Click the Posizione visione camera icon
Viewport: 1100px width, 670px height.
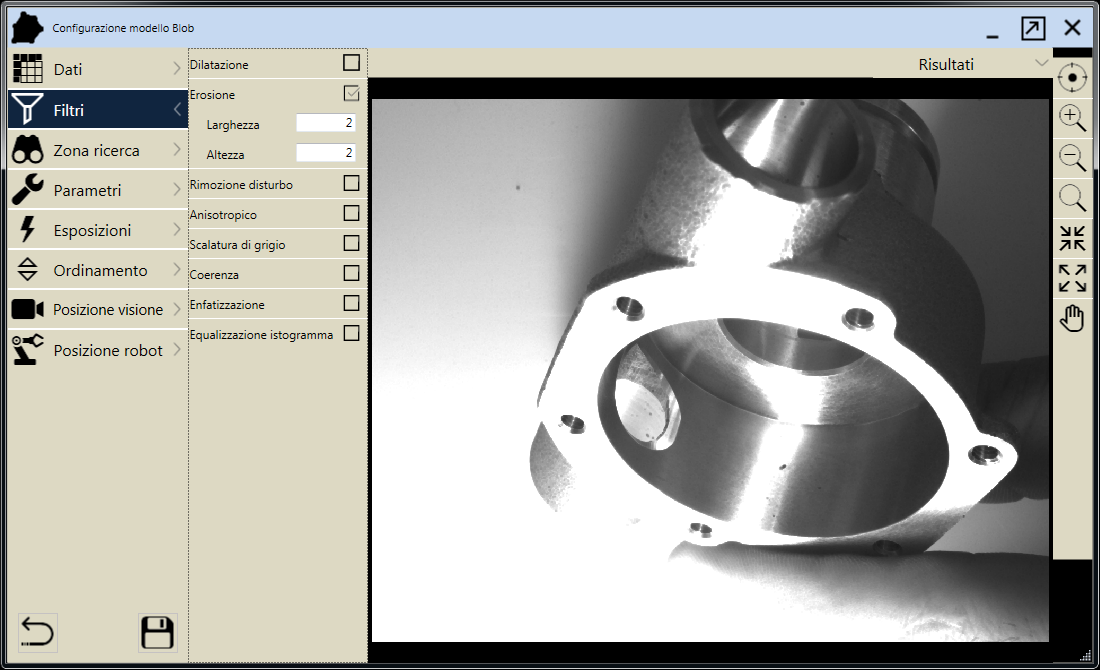pyautogui.click(x=27, y=309)
